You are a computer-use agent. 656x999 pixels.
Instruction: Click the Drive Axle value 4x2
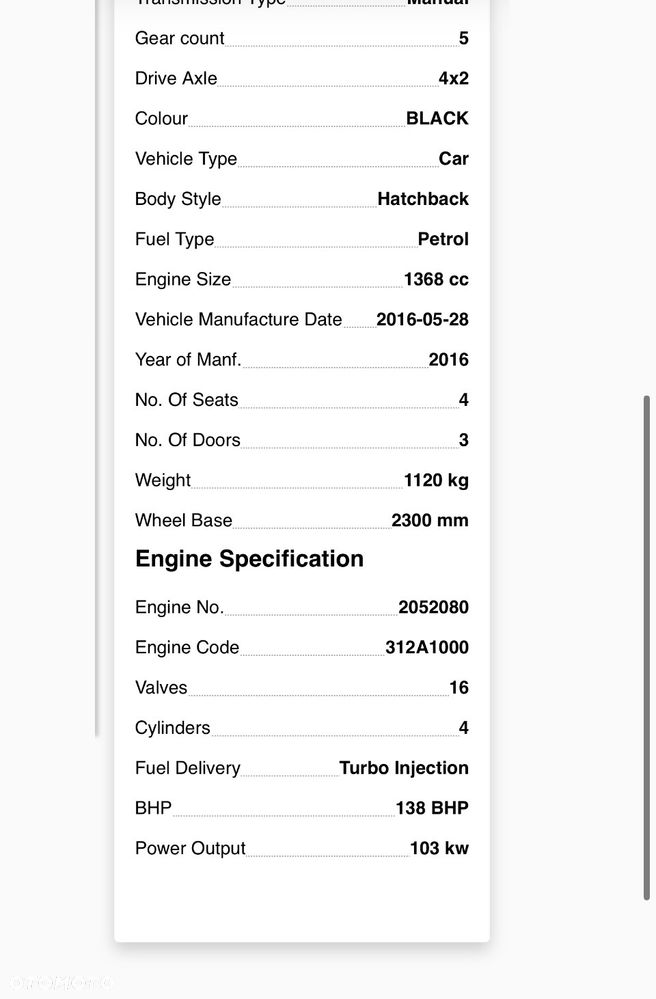[x=453, y=78]
